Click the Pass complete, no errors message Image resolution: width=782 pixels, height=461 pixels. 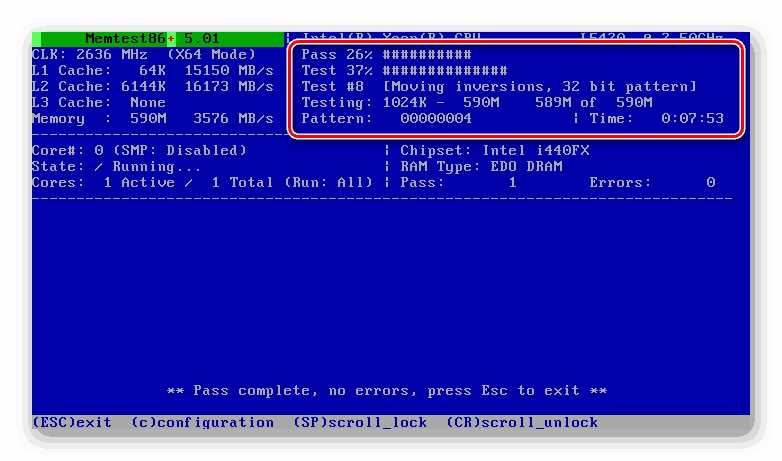click(x=387, y=390)
